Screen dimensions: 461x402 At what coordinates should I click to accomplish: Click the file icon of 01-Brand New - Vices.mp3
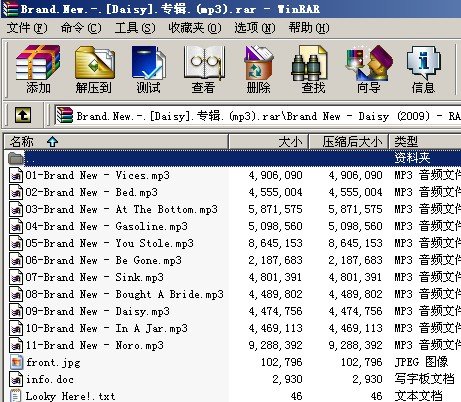point(16,175)
